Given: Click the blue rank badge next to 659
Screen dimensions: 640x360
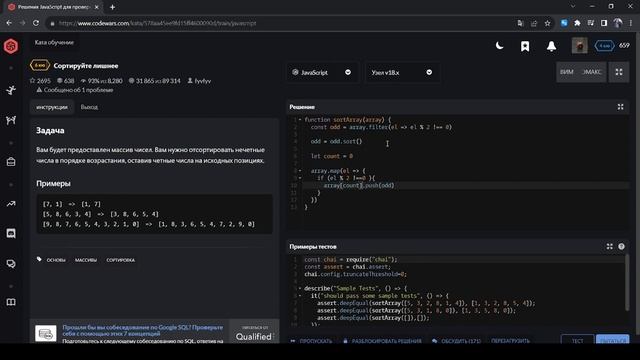Looking at the screenshot, I should [x=604, y=46].
